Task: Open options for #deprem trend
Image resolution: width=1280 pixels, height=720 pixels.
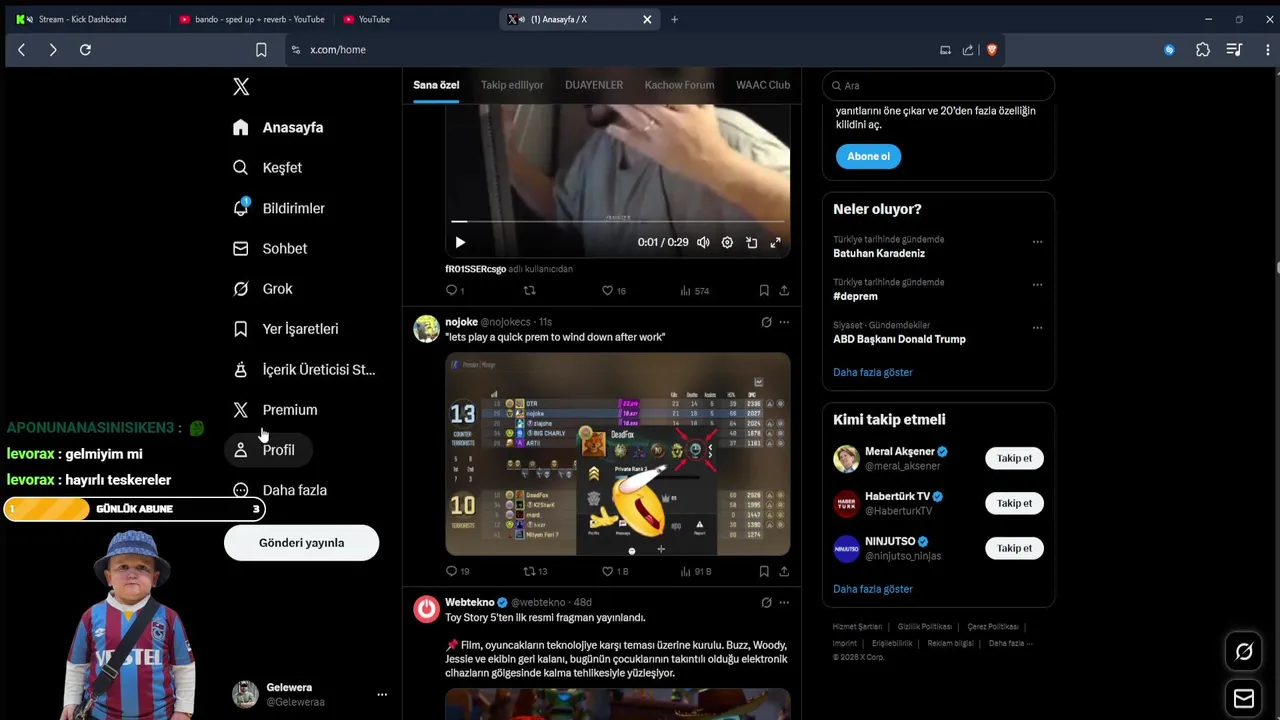Action: pos(1037,285)
